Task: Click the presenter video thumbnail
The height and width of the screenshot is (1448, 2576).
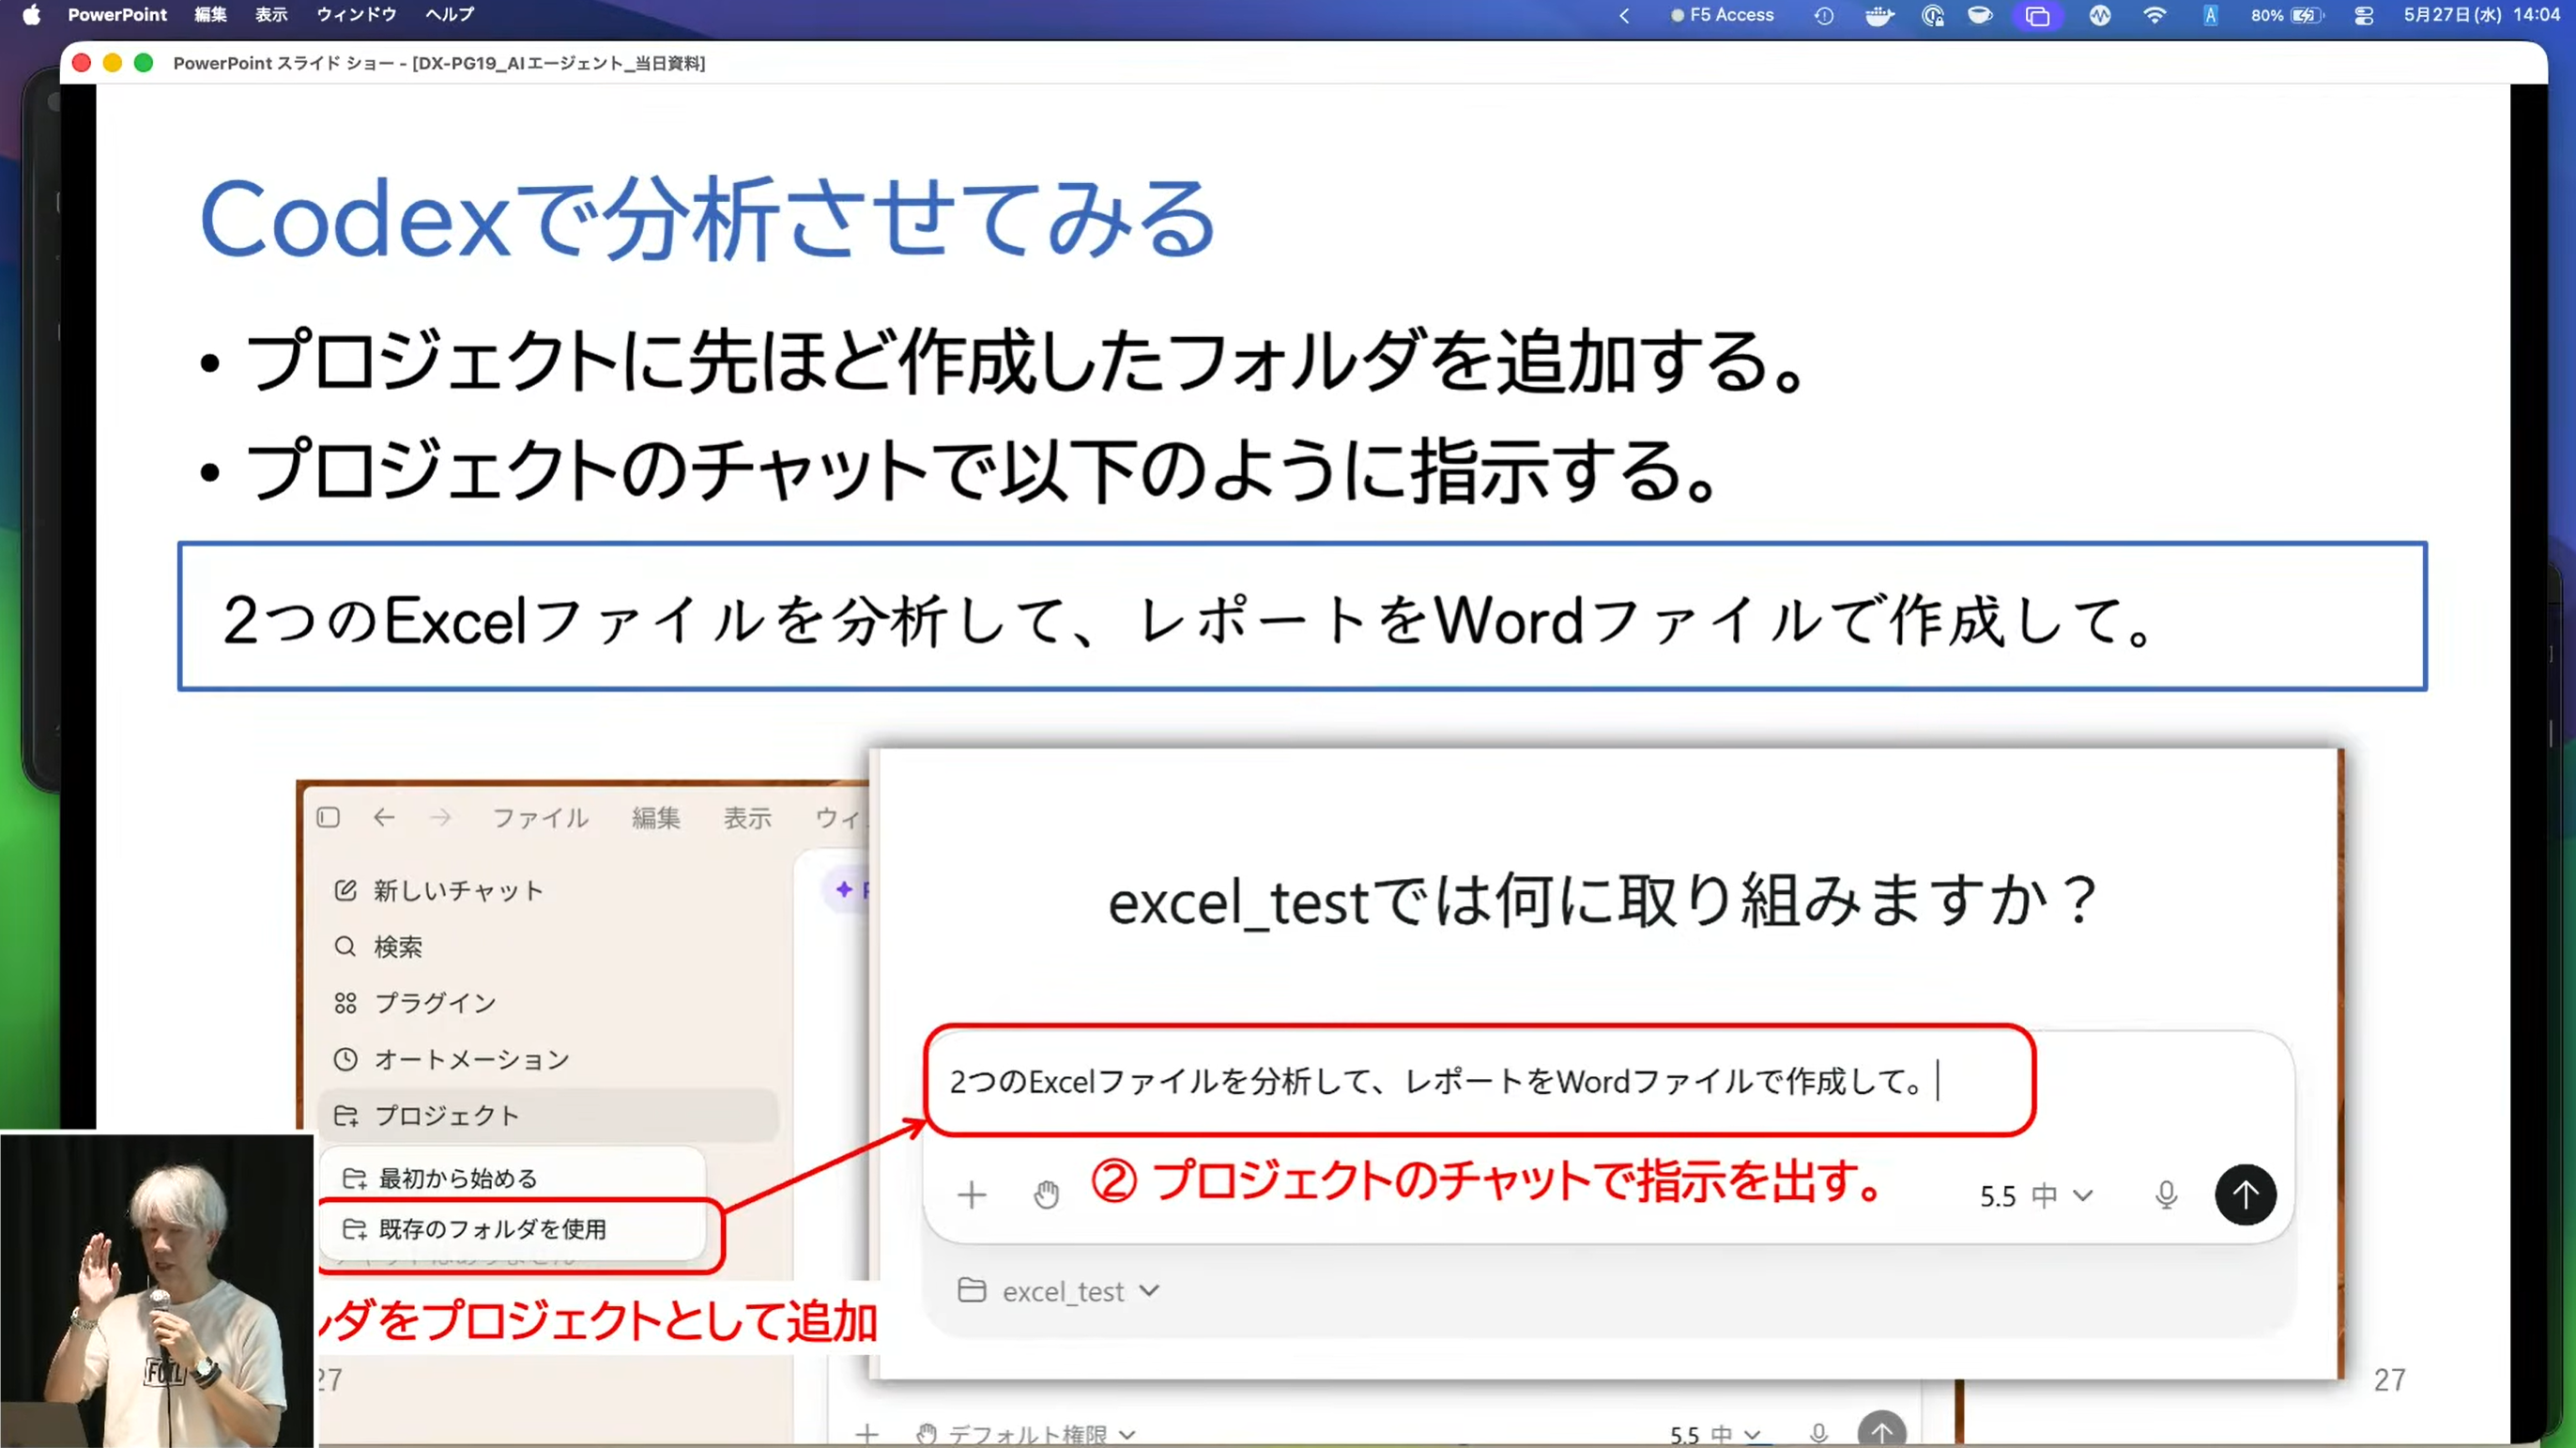Action: [x=157, y=1289]
